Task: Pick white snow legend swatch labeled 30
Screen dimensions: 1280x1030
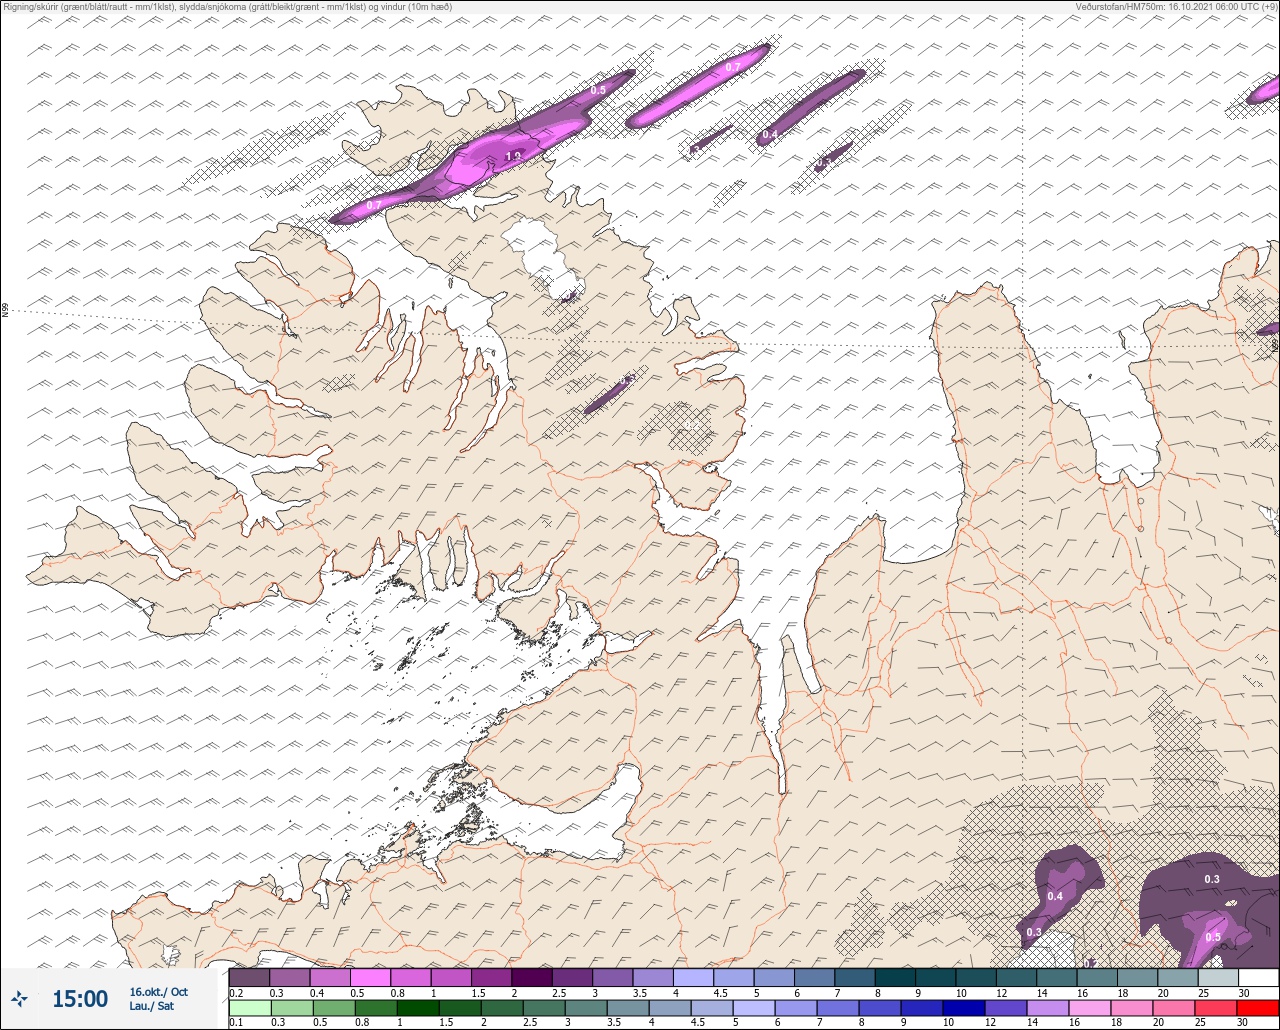Action: pos(1258,977)
